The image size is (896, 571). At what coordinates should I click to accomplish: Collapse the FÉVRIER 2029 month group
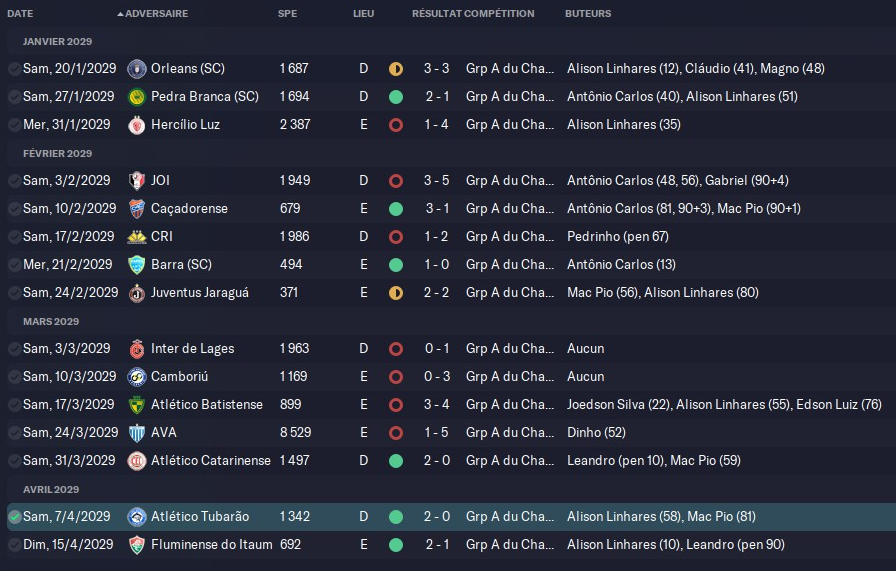pyautogui.click(x=57, y=153)
